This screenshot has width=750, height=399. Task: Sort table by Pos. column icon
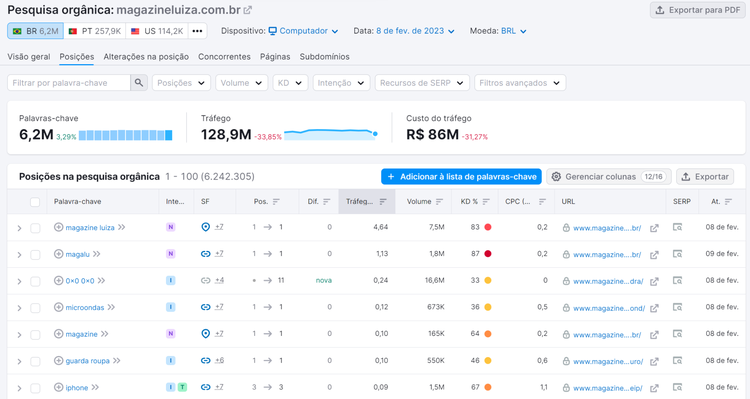(276, 201)
